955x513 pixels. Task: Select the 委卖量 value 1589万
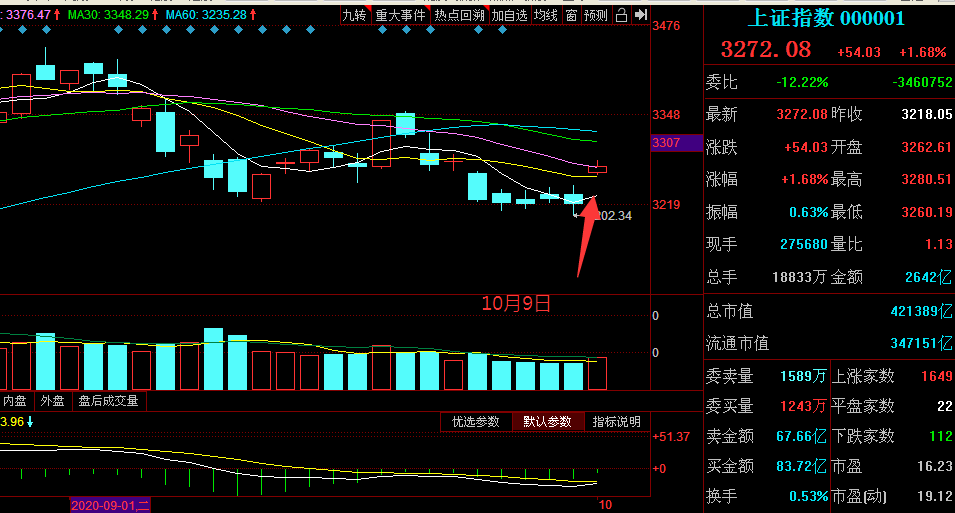[803, 376]
